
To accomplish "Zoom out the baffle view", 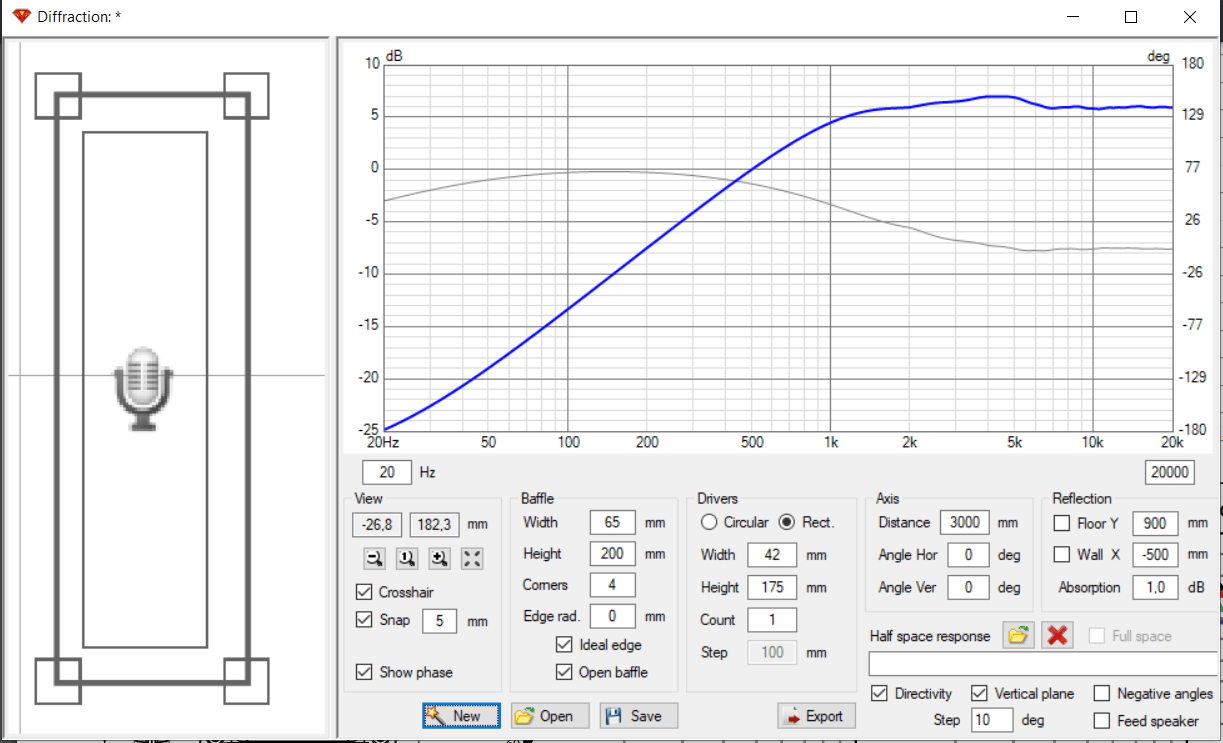I will pyautogui.click(x=374, y=559).
